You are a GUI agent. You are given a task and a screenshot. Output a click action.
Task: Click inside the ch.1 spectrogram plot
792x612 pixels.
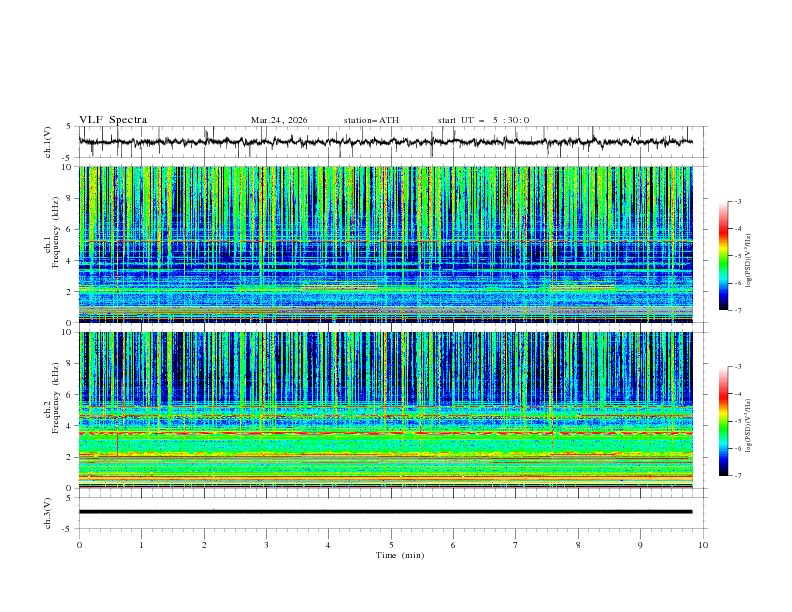pyautogui.click(x=390, y=244)
